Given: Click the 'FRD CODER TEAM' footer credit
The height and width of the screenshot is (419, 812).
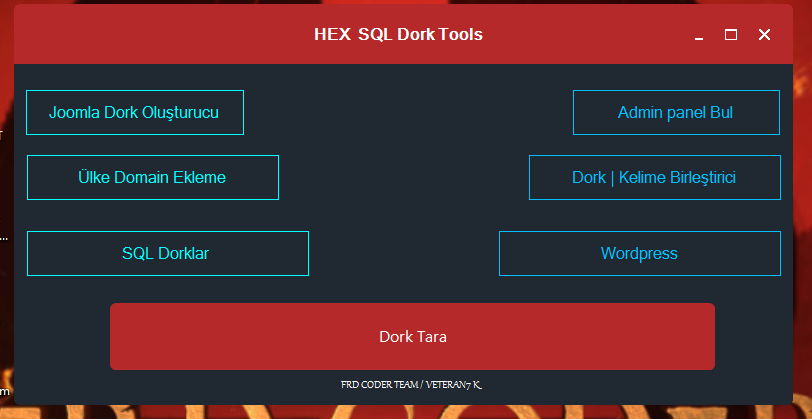Looking at the screenshot, I should [x=379, y=383].
